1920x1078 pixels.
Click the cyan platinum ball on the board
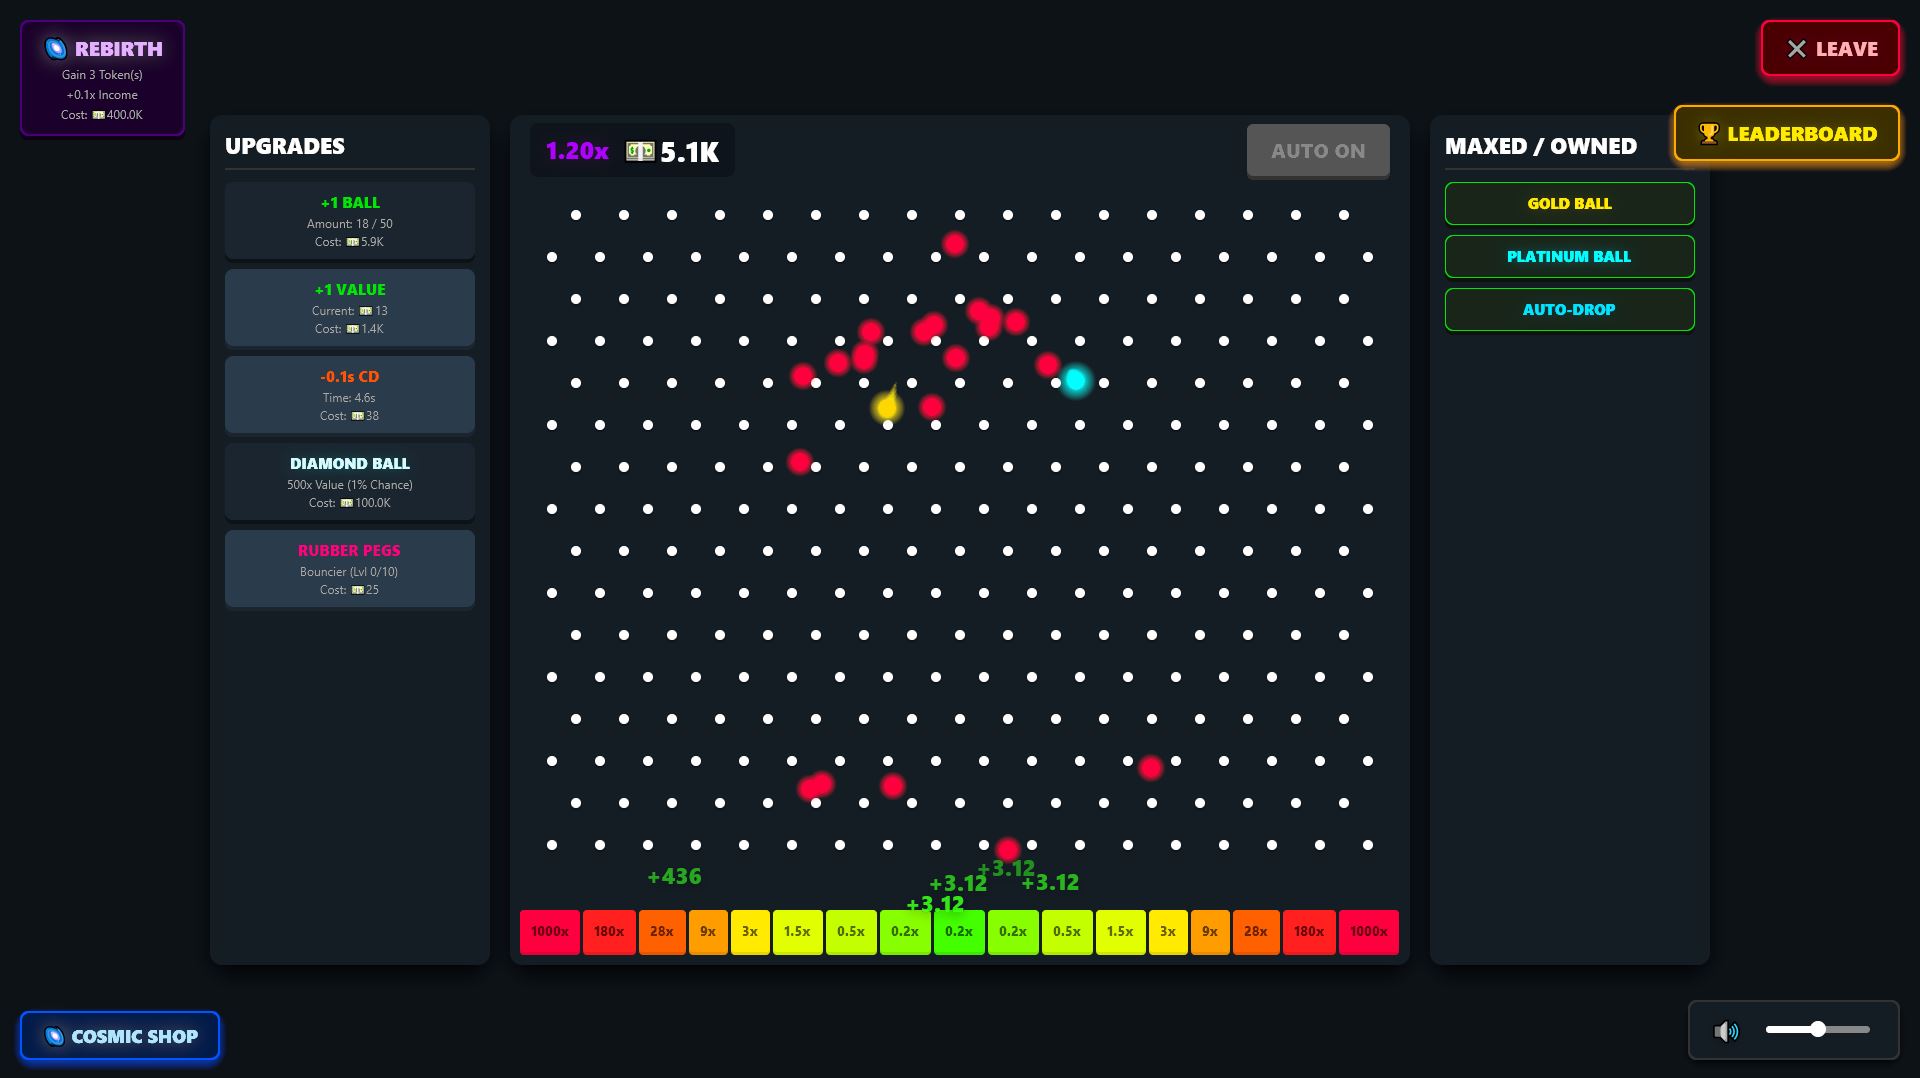point(1075,380)
